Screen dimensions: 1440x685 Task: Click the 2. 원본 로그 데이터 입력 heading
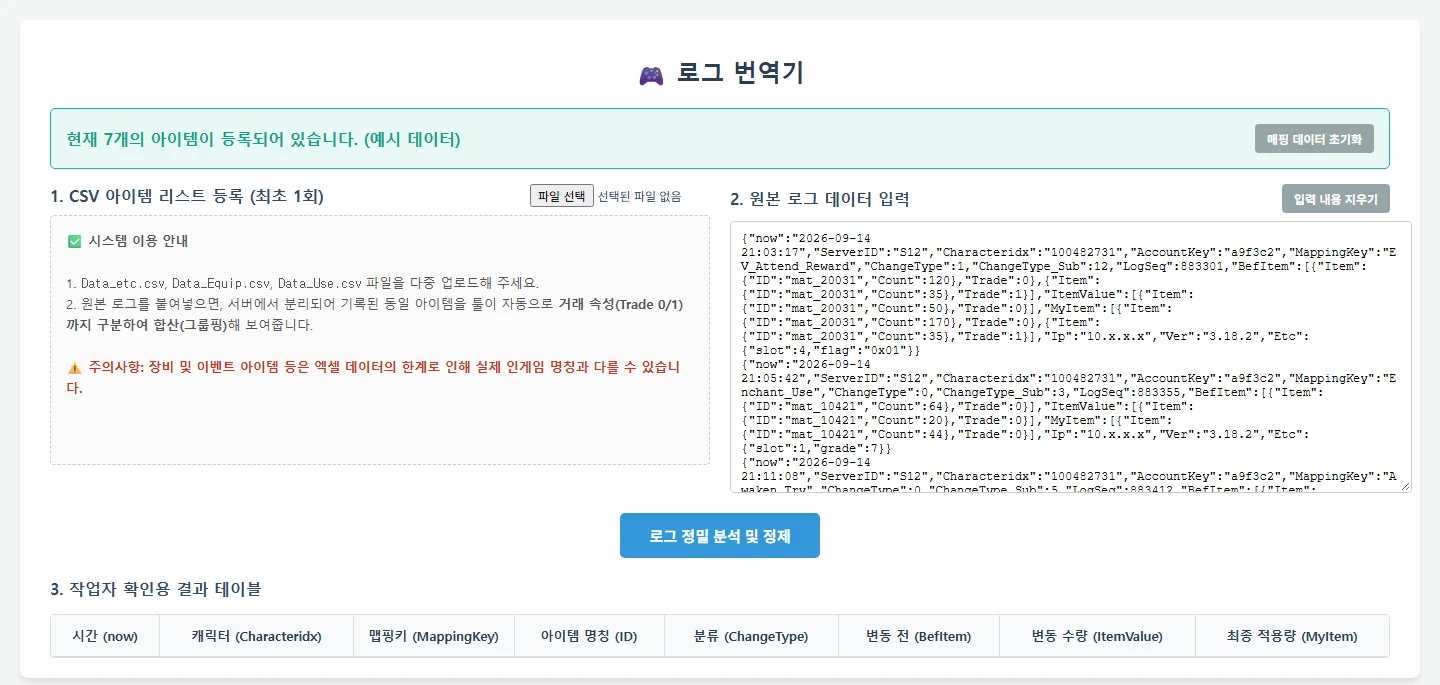click(820, 199)
